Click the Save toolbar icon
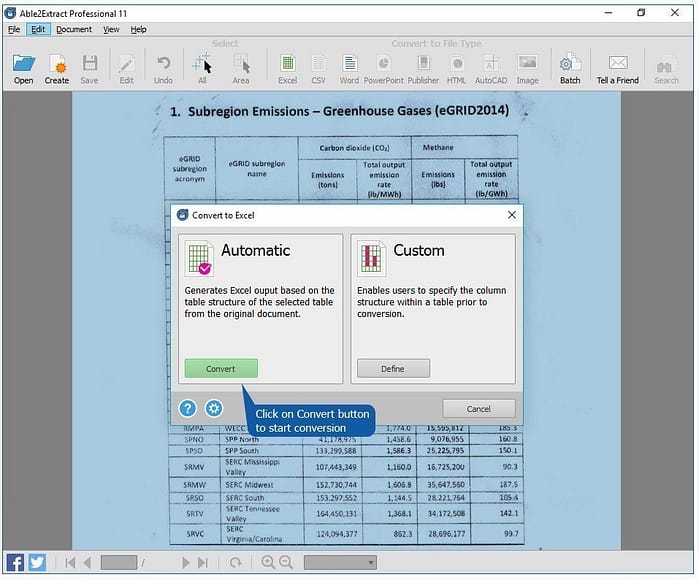 [89, 69]
